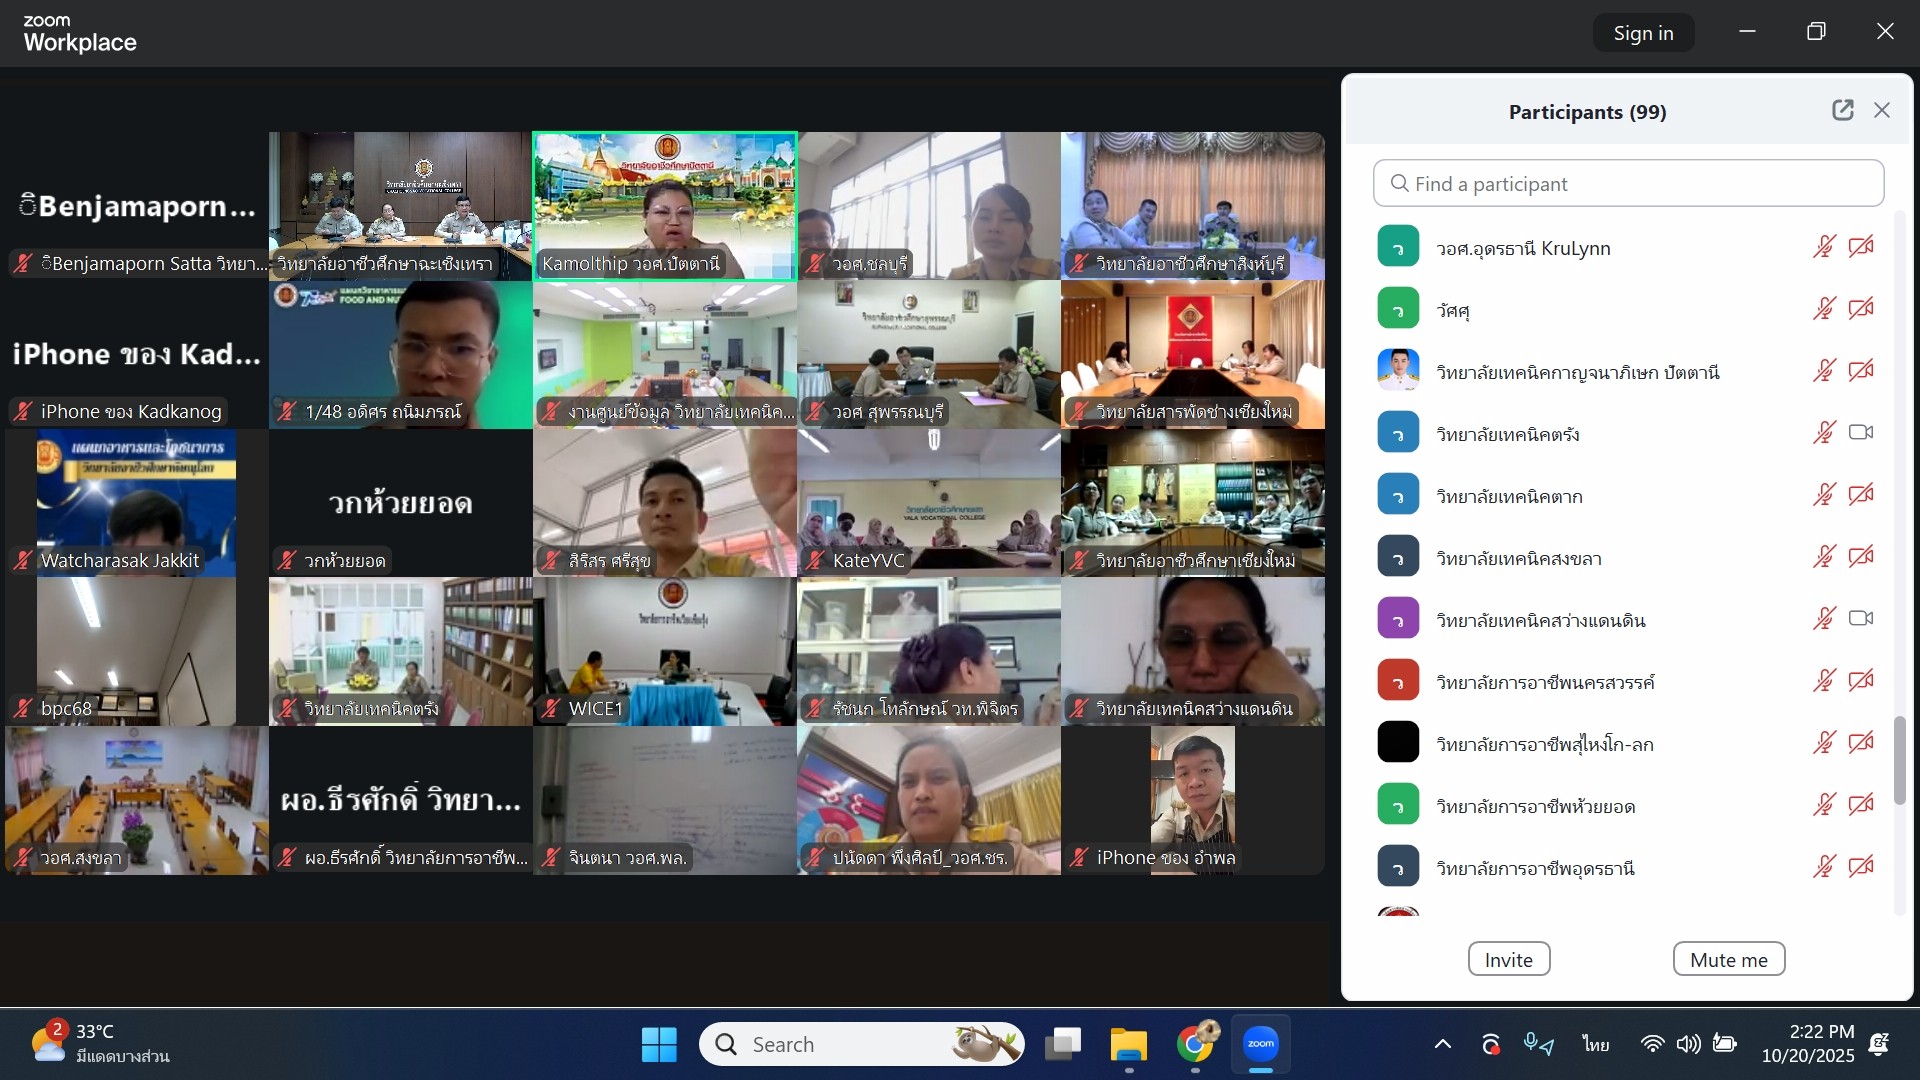
Task: Select วิทยาลัยการอาชีพนครสวรรค์ in participants list
Action: pyautogui.click(x=1545, y=682)
